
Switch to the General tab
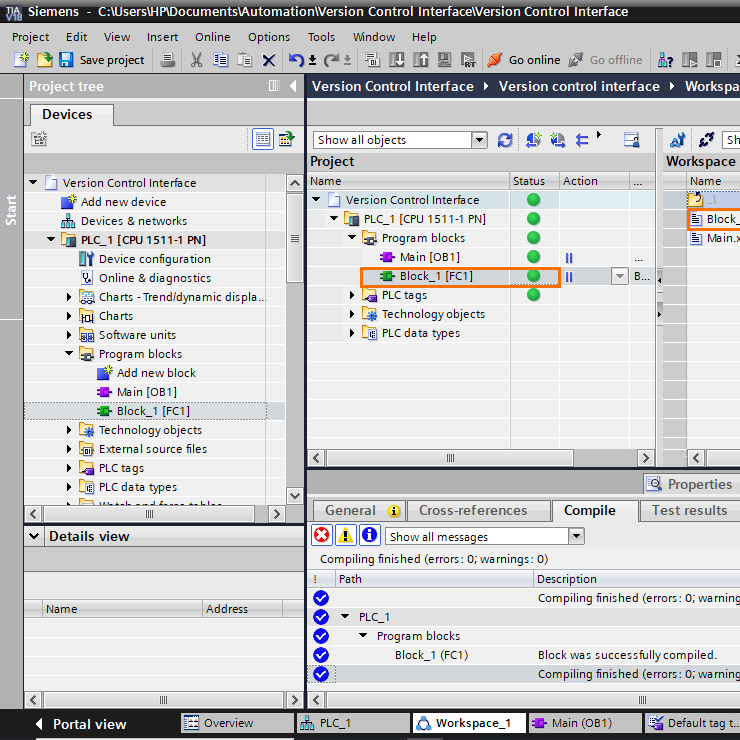point(358,511)
